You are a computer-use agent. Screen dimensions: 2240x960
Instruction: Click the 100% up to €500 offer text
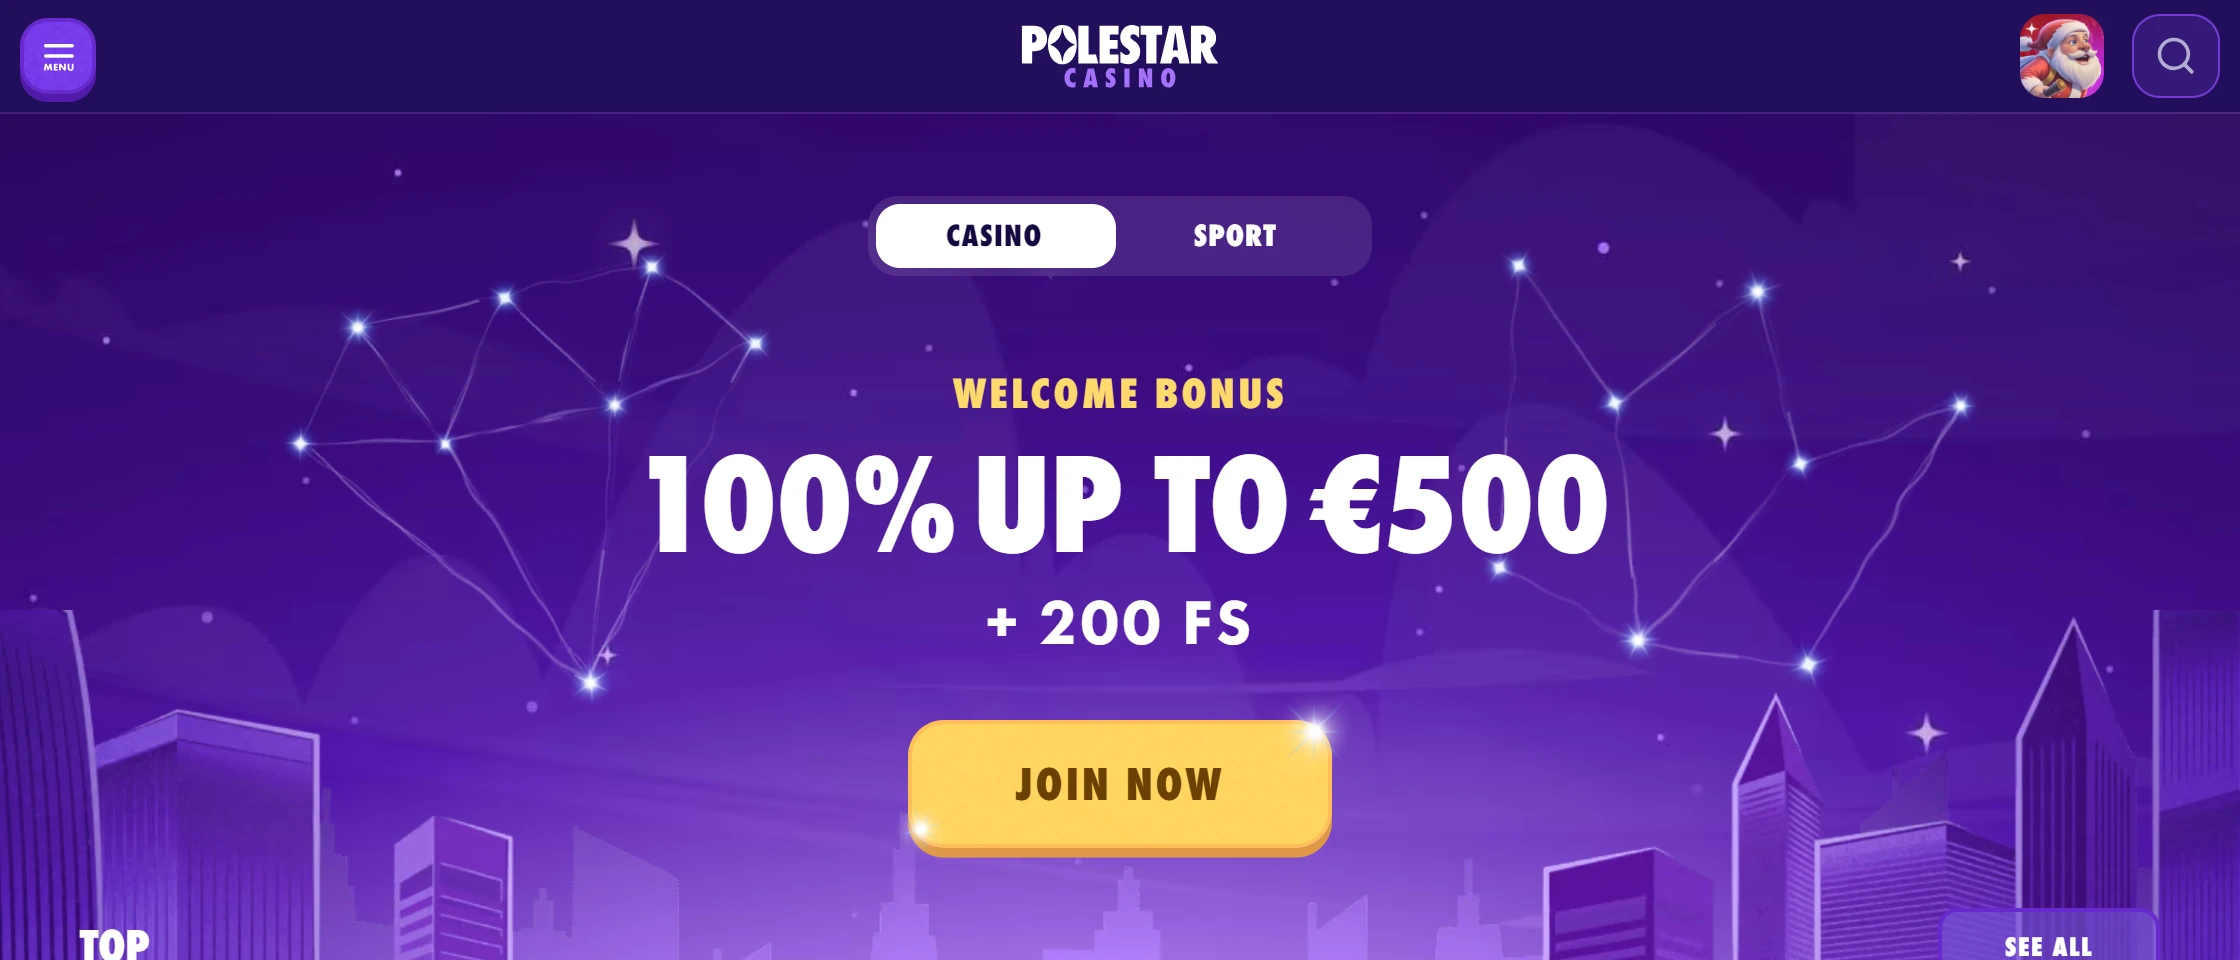point(1127,503)
